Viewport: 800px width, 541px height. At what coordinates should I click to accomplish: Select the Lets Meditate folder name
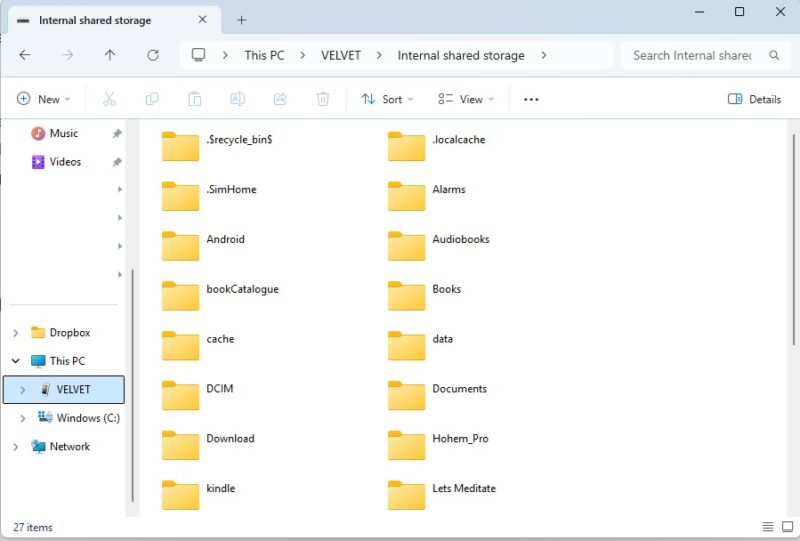pos(464,488)
